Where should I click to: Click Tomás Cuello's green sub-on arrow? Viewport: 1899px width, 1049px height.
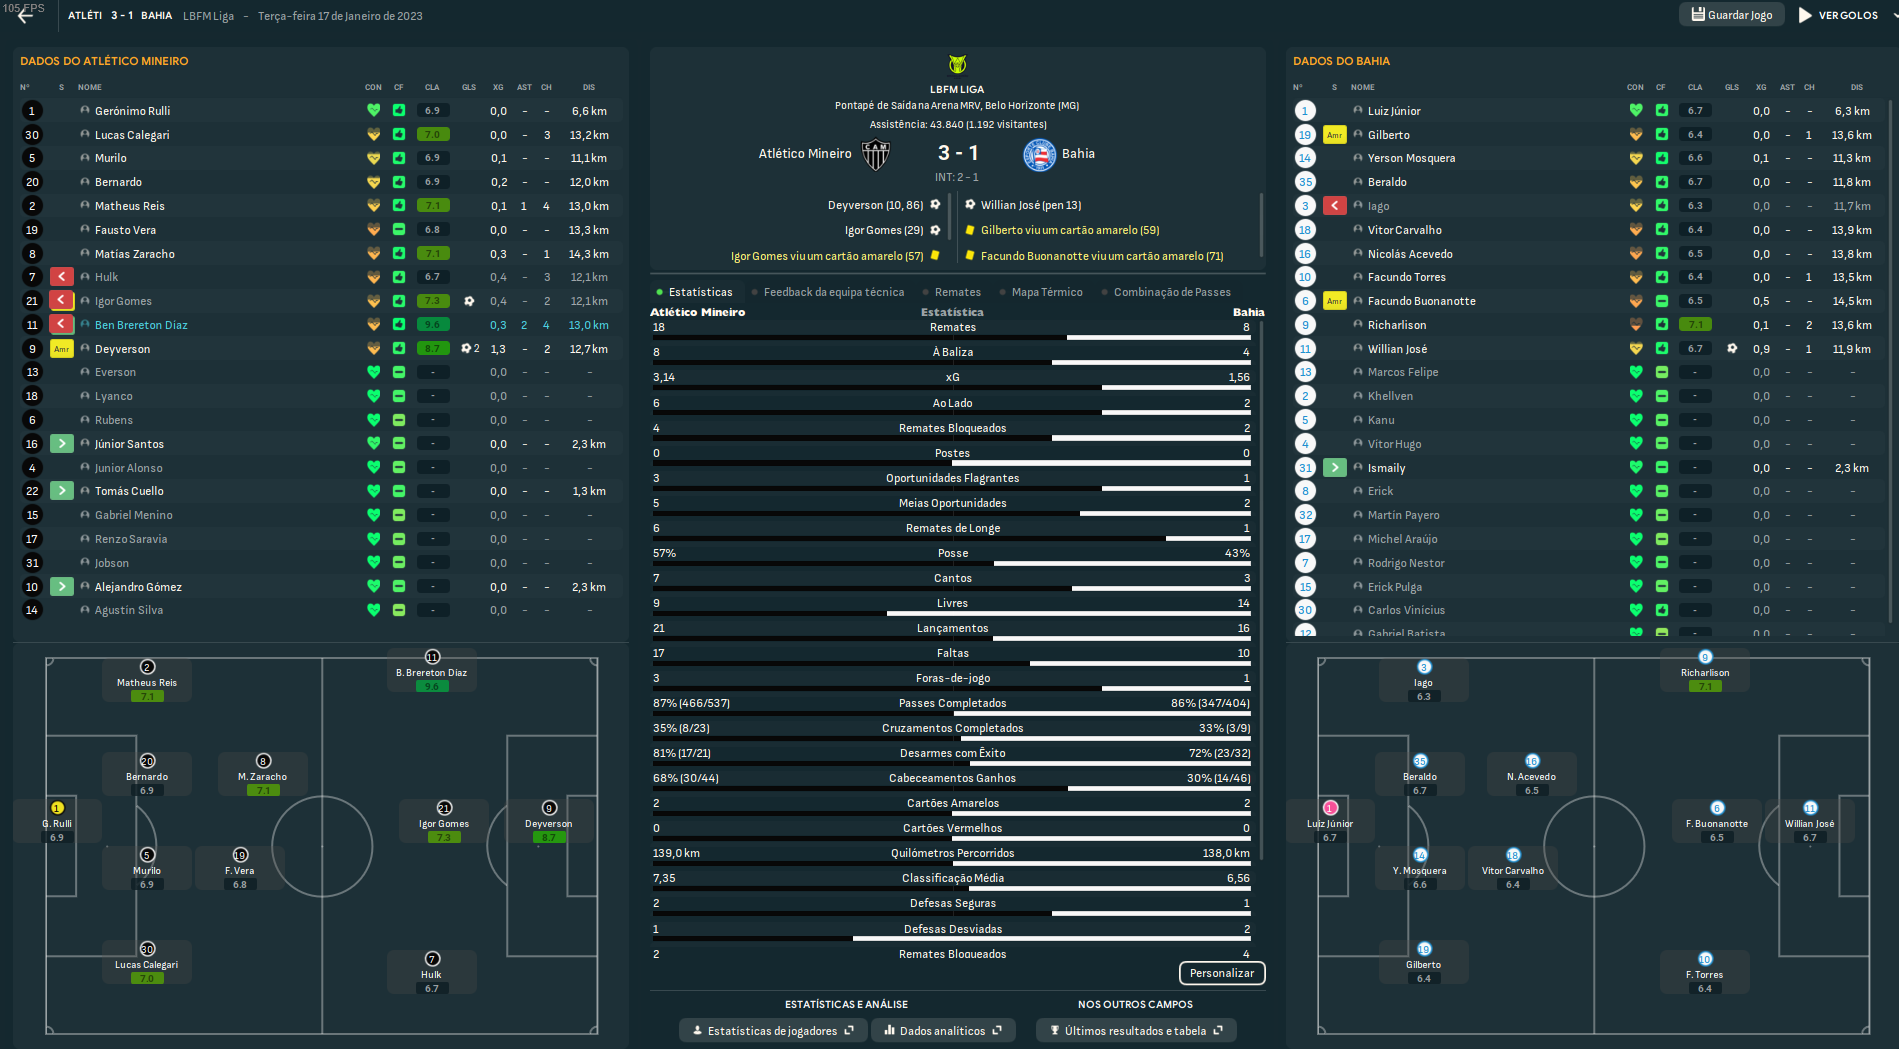[62, 491]
